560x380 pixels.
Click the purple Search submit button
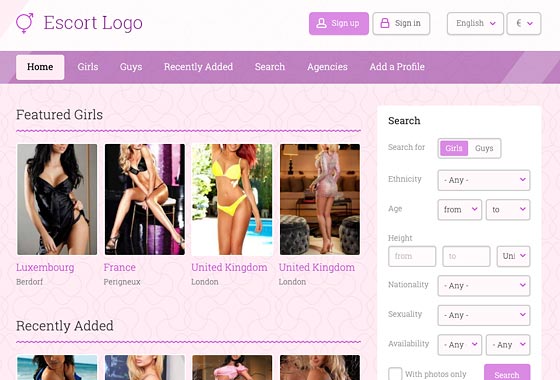pos(507,372)
